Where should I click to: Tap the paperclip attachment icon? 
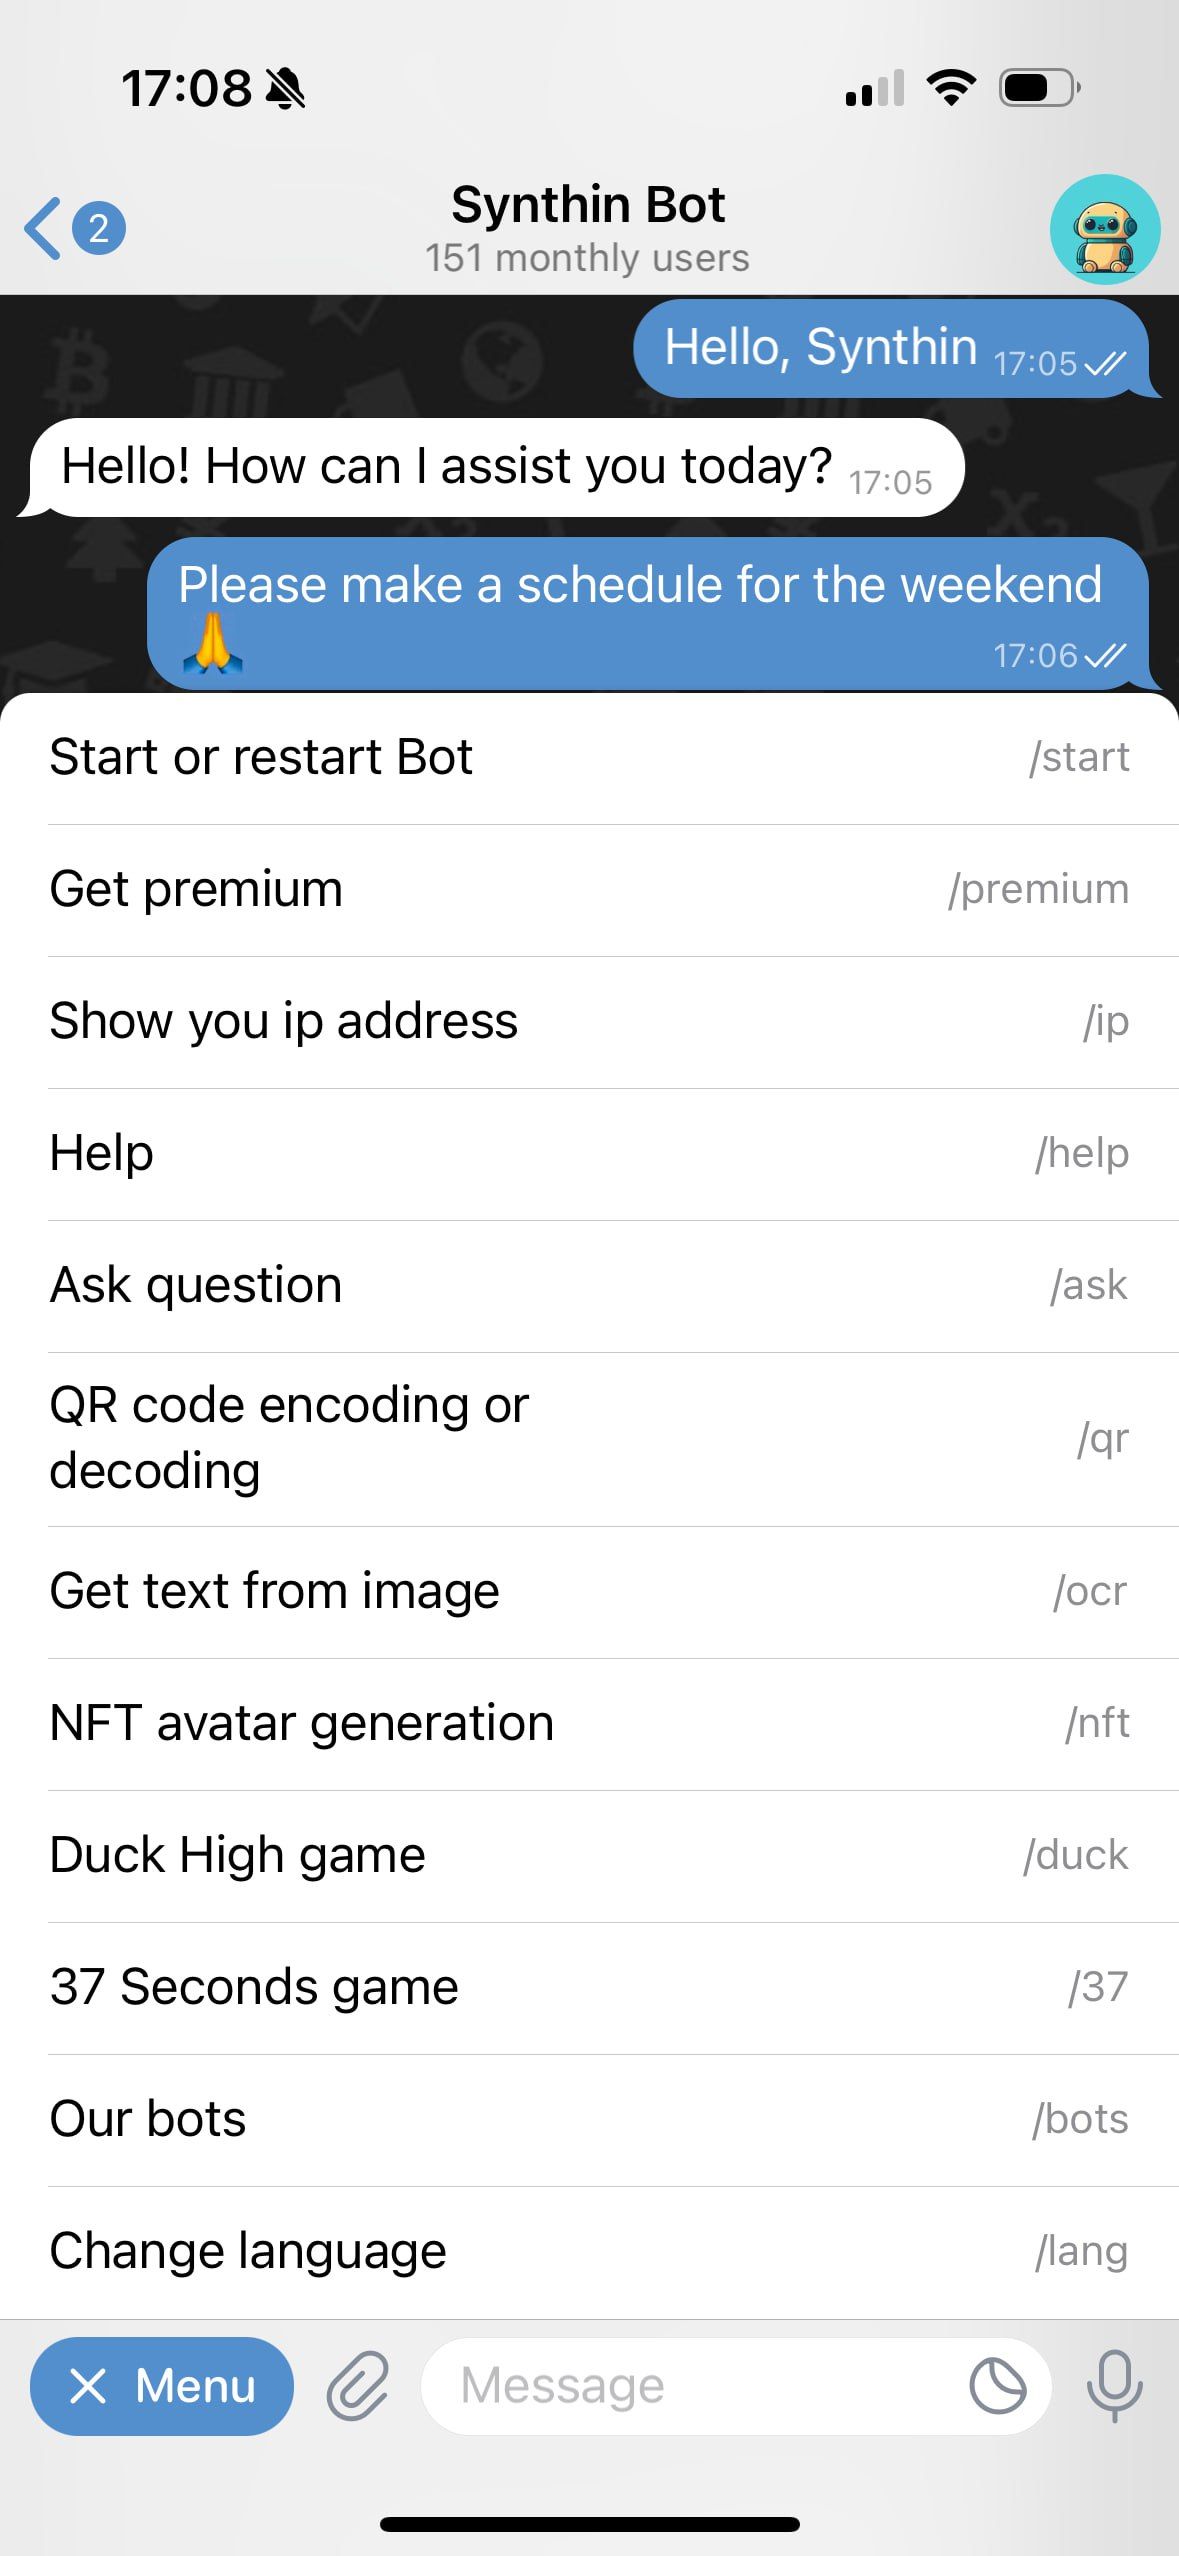click(x=357, y=2386)
